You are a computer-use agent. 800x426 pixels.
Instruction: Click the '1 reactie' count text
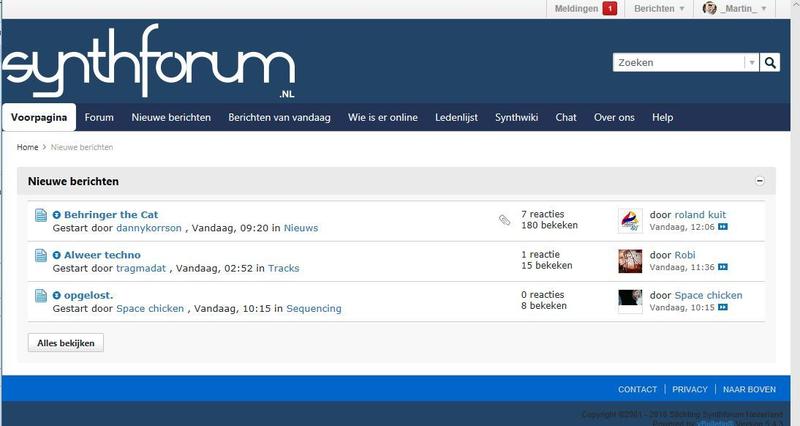pyautogui.click(x=540, y=255)
